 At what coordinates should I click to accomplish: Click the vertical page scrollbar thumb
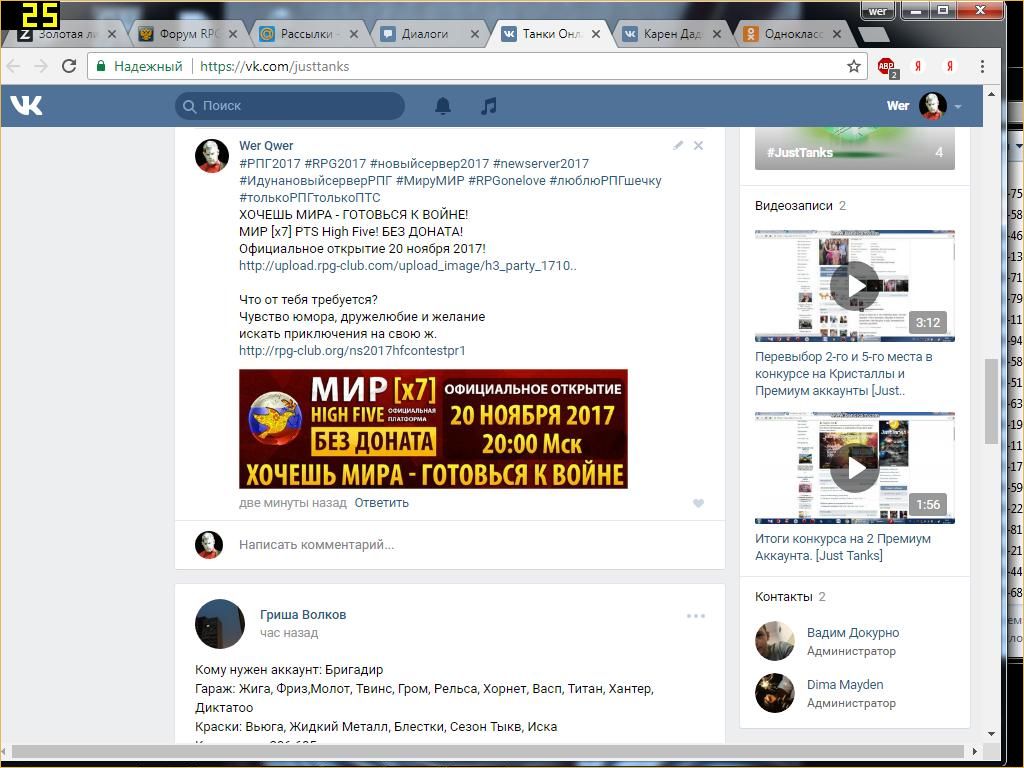991,401
